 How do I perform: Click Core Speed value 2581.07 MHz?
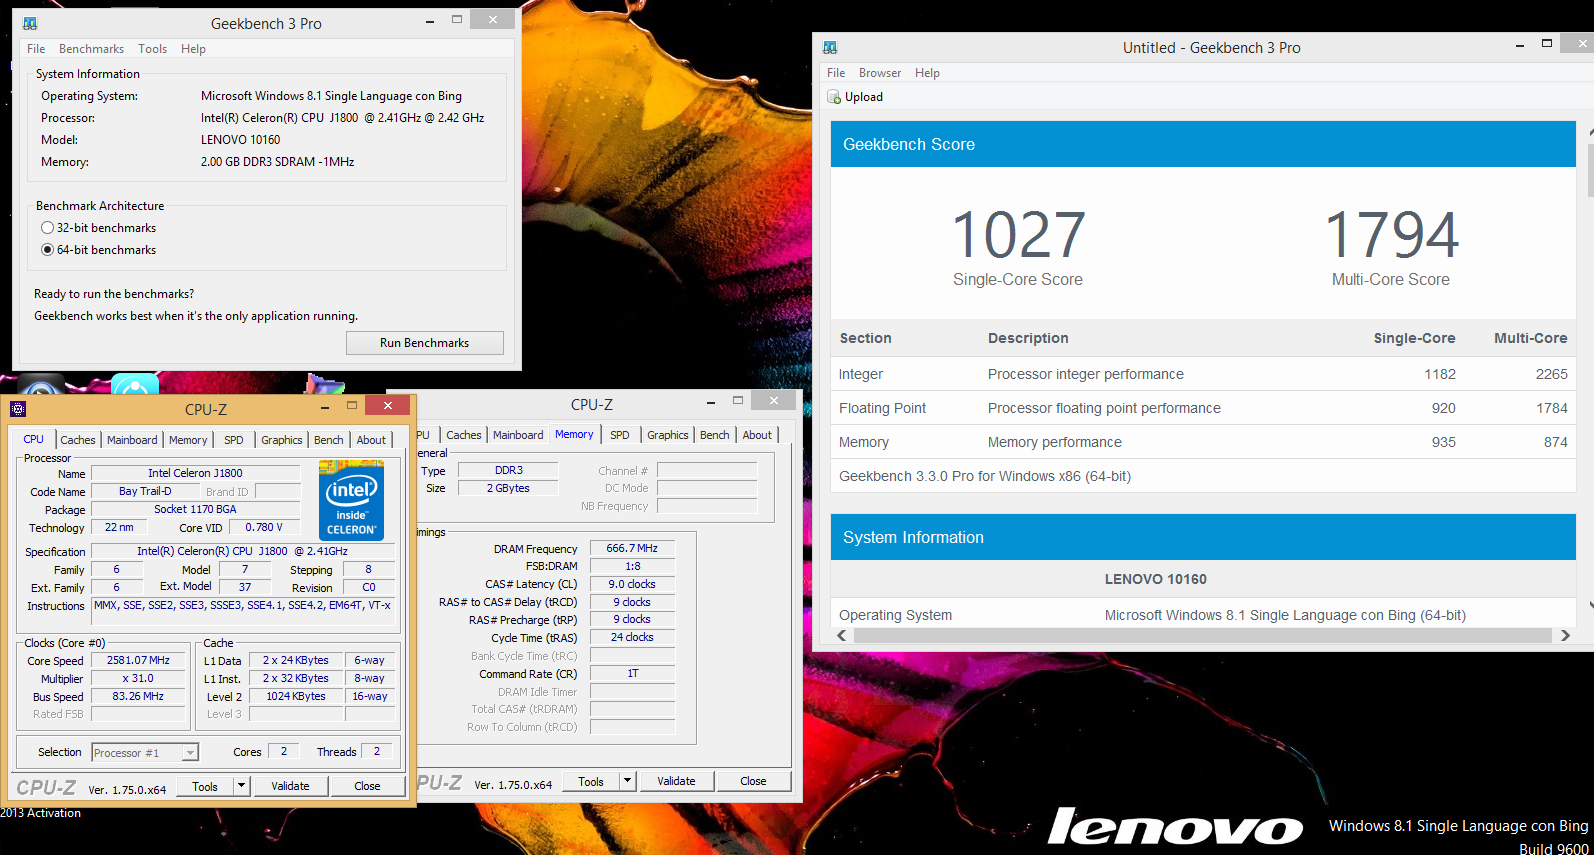[x=139, y=660]
